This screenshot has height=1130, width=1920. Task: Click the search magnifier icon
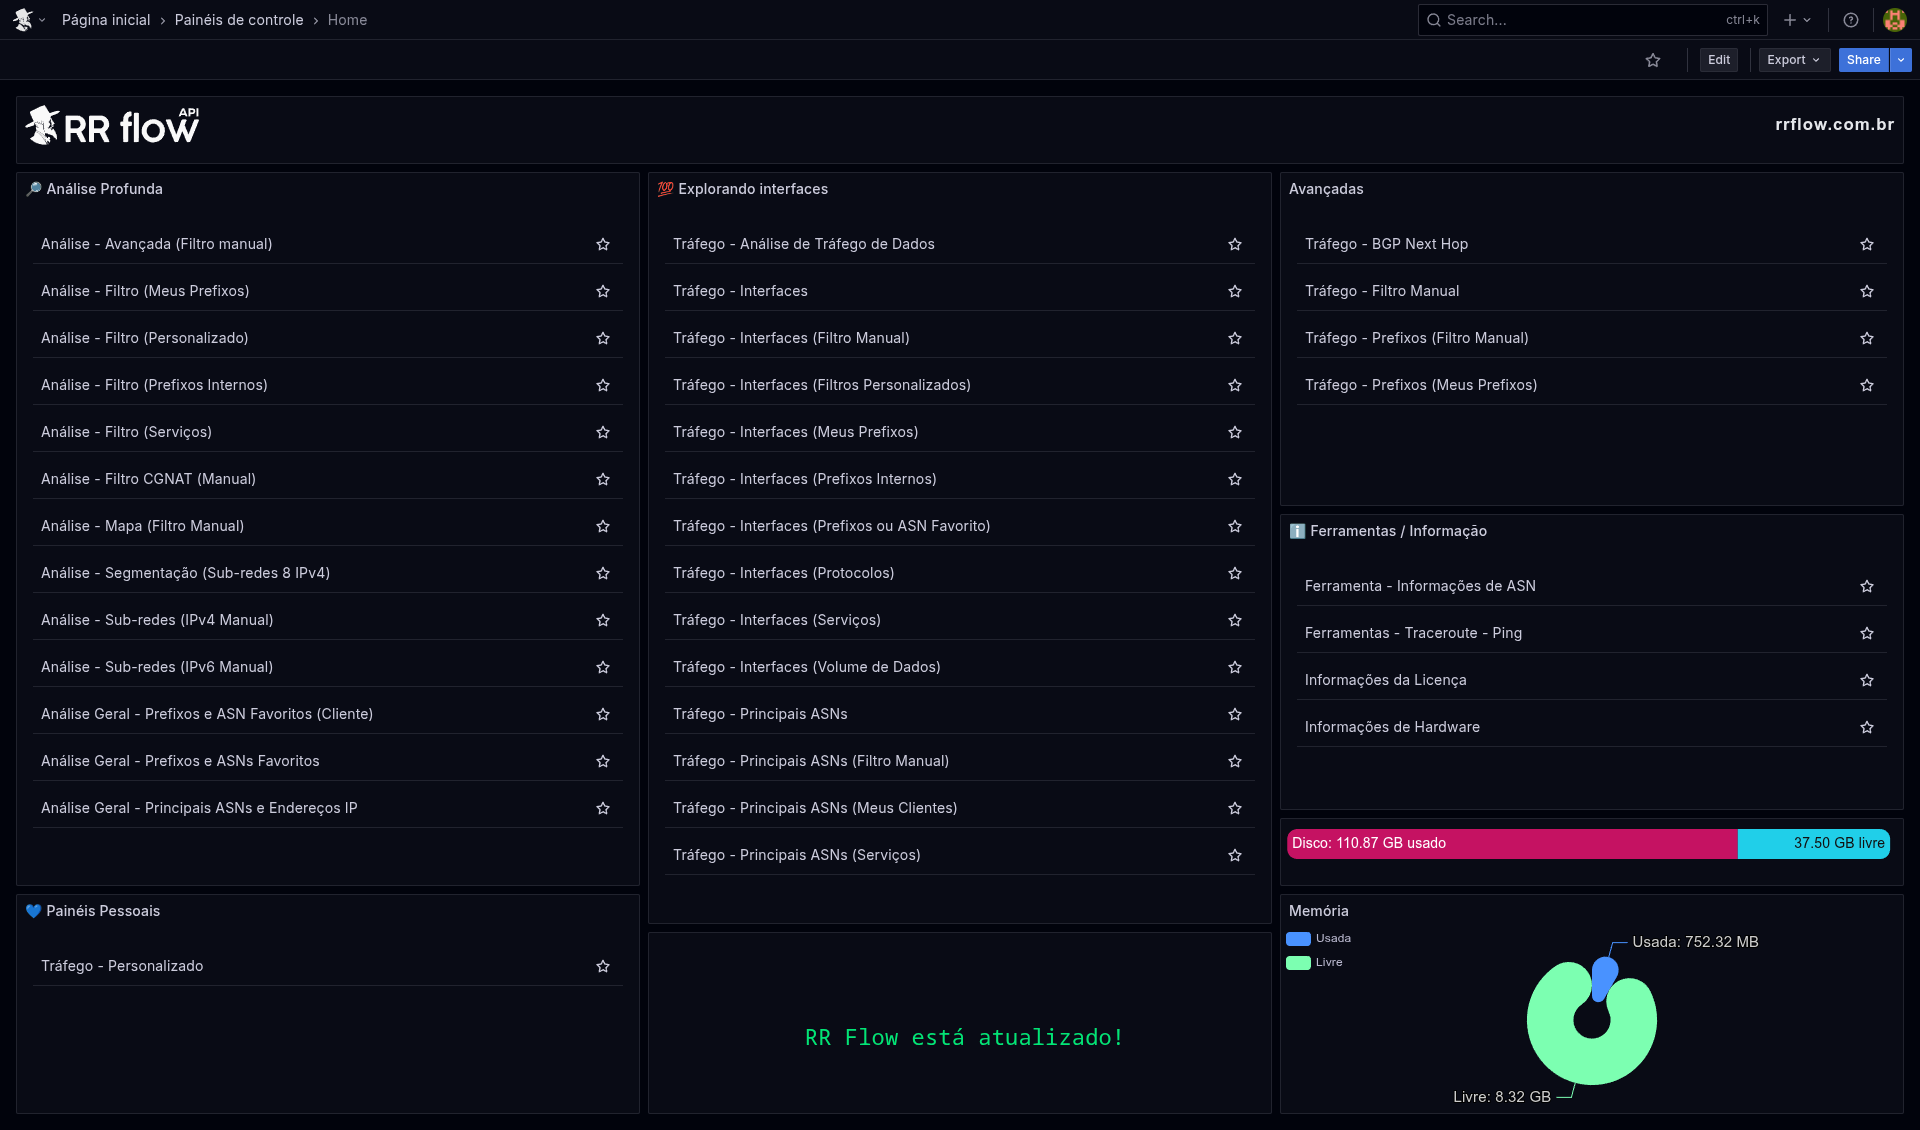[1435, 20]
